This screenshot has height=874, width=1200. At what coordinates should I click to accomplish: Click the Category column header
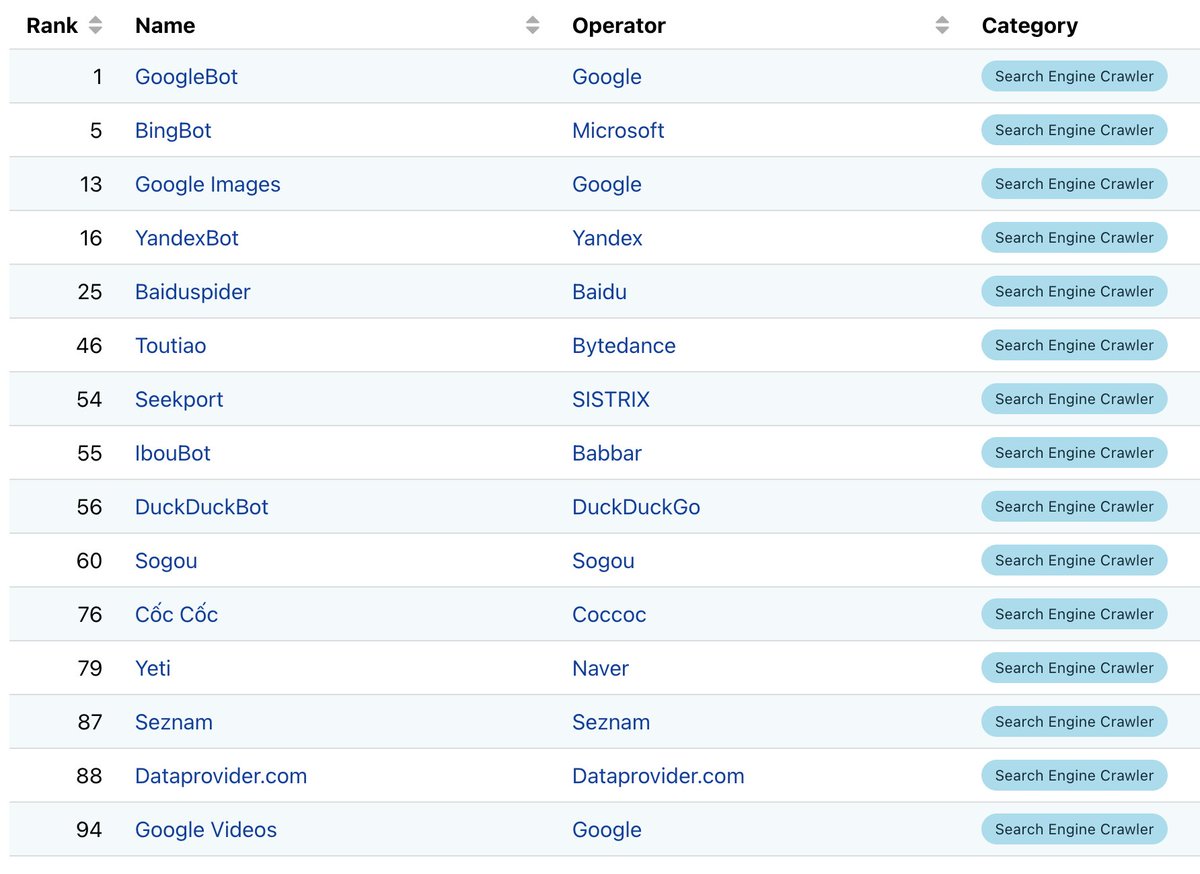[1030, 26]
